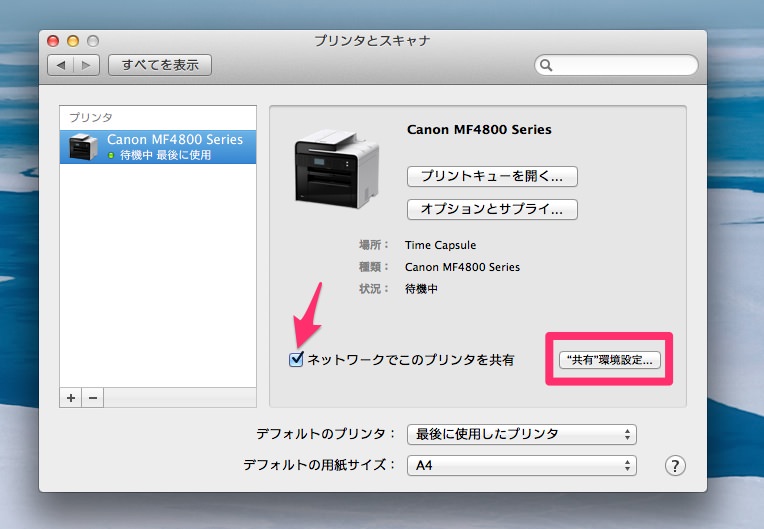Toggle ネットワークでこのプリンタを共有 checkbox
764x529 pixels.
[296, 359]
